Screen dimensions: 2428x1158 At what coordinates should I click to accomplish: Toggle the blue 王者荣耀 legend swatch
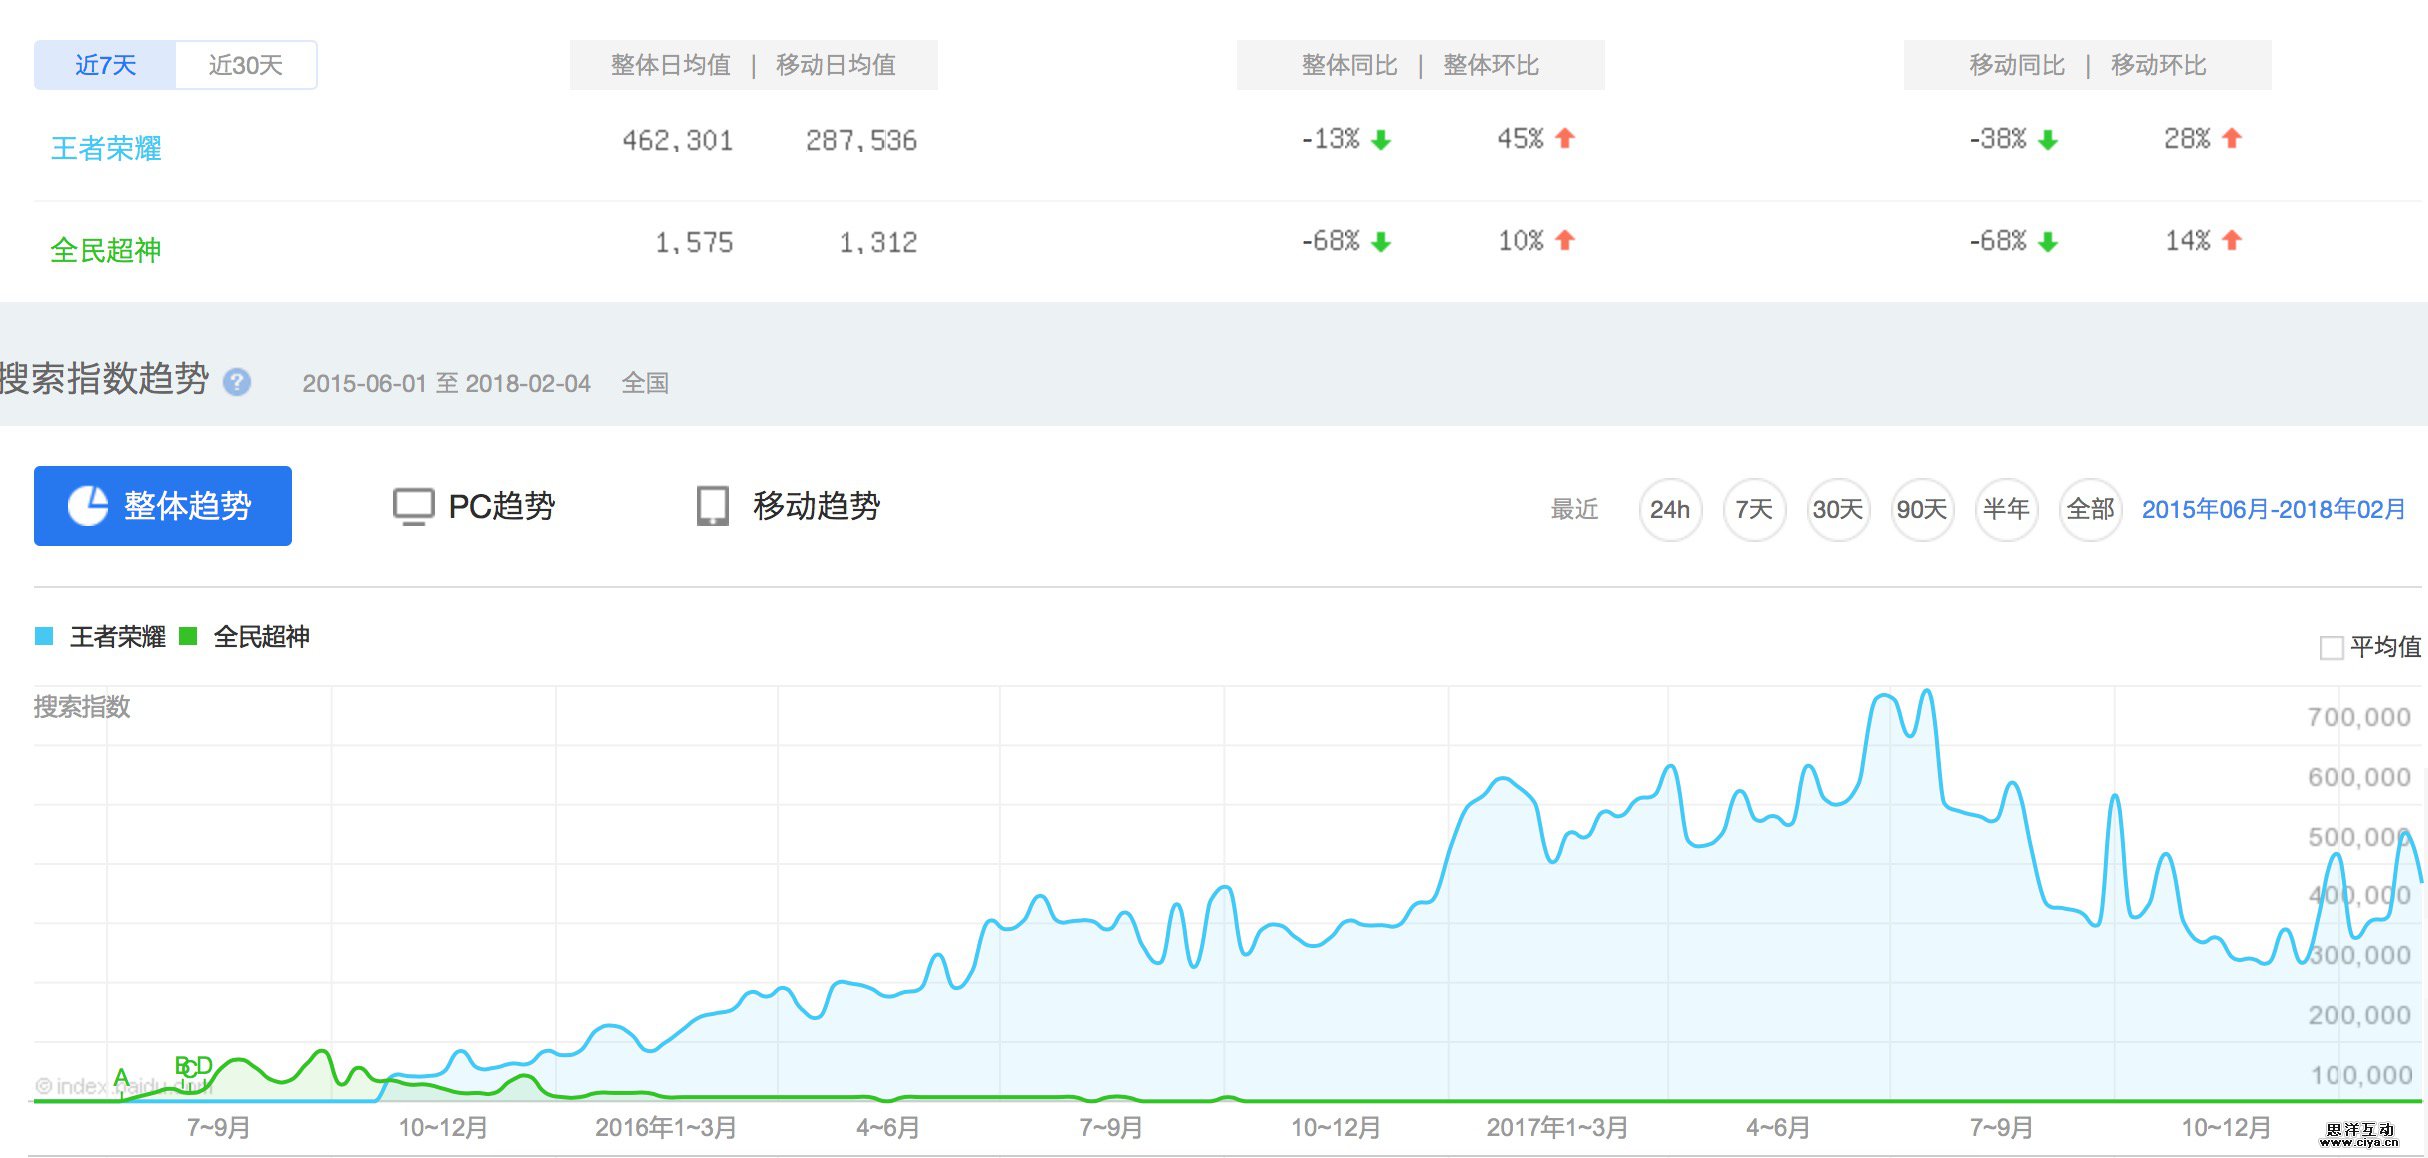pyautogui.click(x=44, y=636)
